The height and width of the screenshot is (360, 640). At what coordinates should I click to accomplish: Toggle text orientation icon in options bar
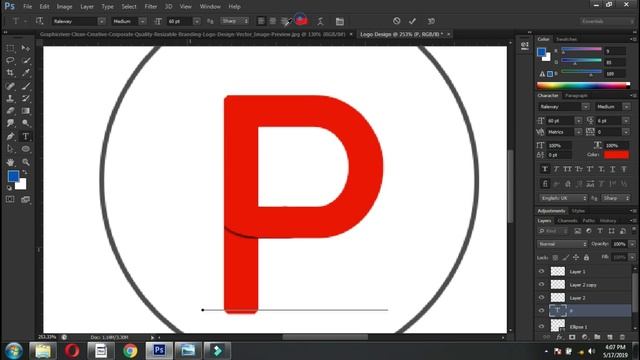coord(40,21)
